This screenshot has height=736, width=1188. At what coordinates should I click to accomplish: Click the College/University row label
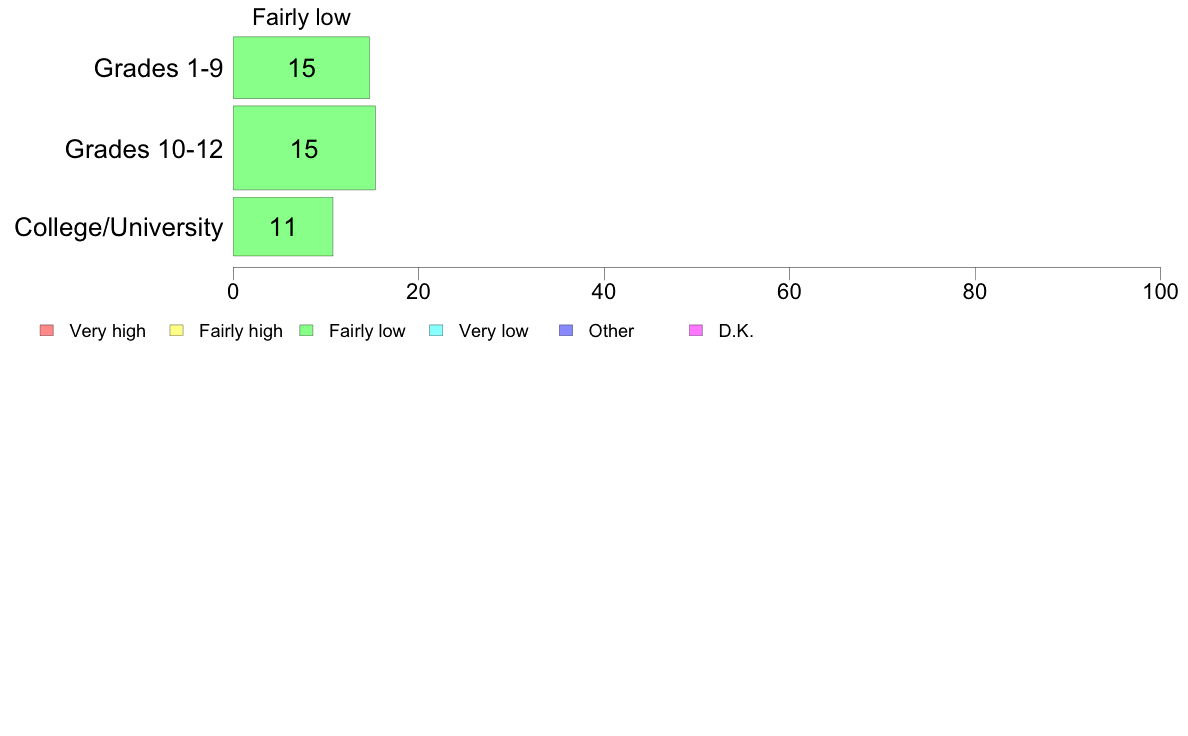pos(119,227)
